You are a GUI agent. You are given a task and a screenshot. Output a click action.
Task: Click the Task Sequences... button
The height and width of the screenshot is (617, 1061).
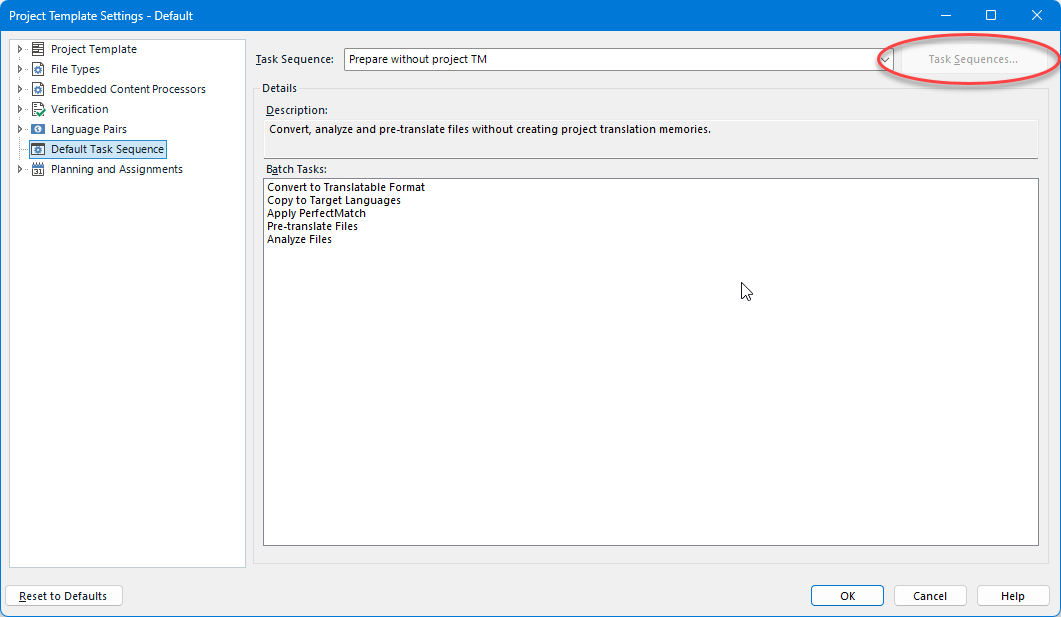973,60
